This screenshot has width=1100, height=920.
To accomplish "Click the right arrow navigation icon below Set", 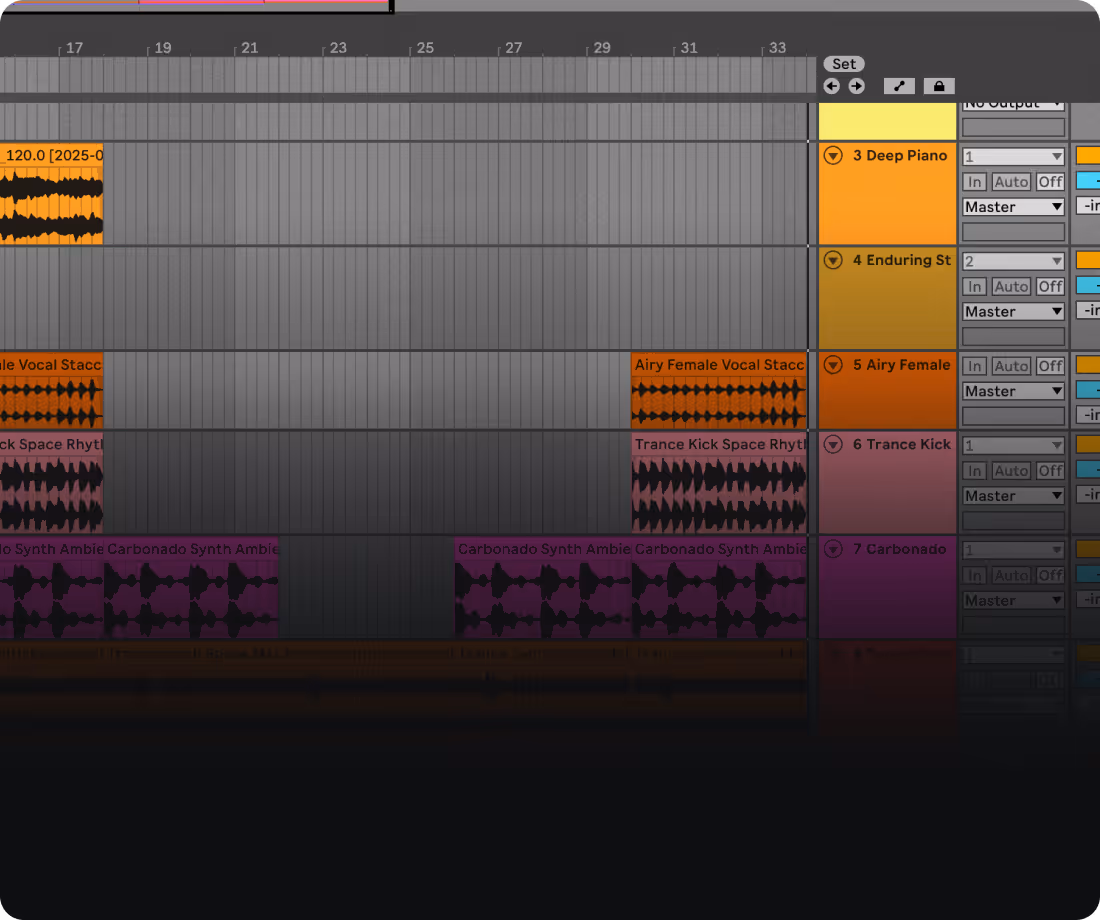I will (857, 86).
